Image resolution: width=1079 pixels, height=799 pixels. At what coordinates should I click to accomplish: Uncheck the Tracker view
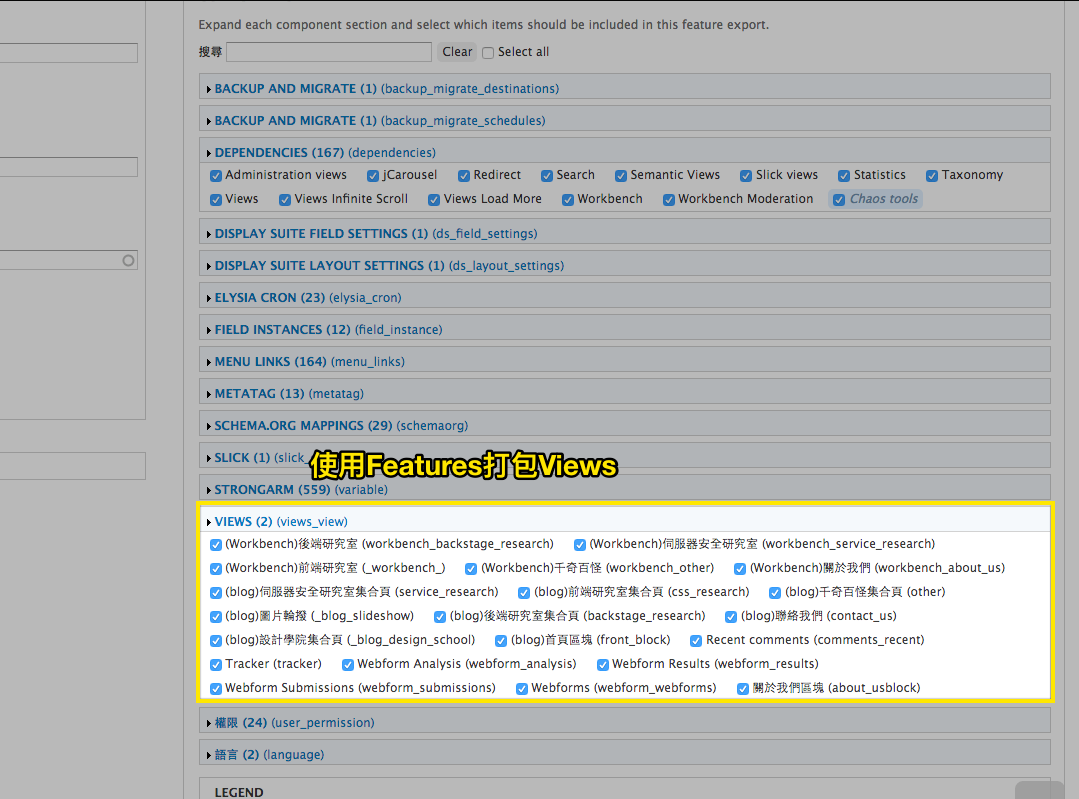216,665
